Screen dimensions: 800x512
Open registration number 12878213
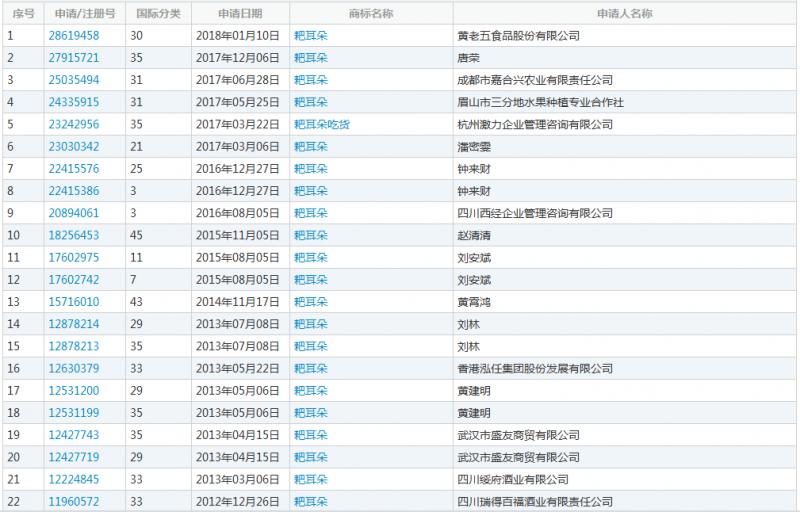click(73, 346)
